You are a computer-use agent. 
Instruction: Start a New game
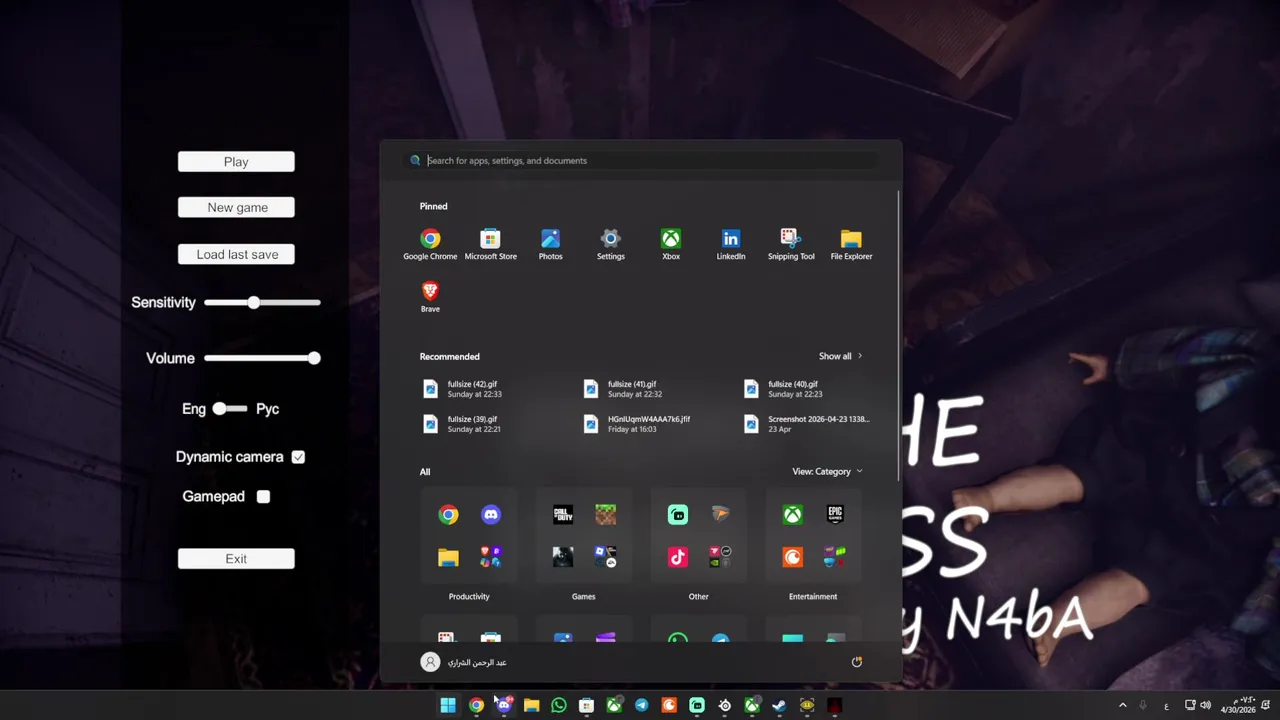point(236,207)
